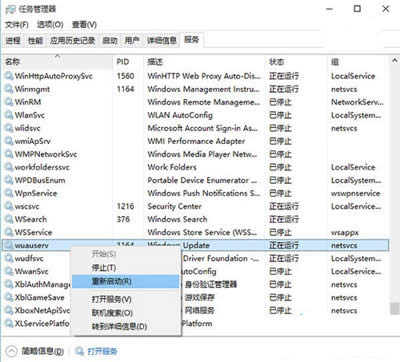Click the WpnService service icon
Viewport: 400px width, 362px height.
coord(9,193)
